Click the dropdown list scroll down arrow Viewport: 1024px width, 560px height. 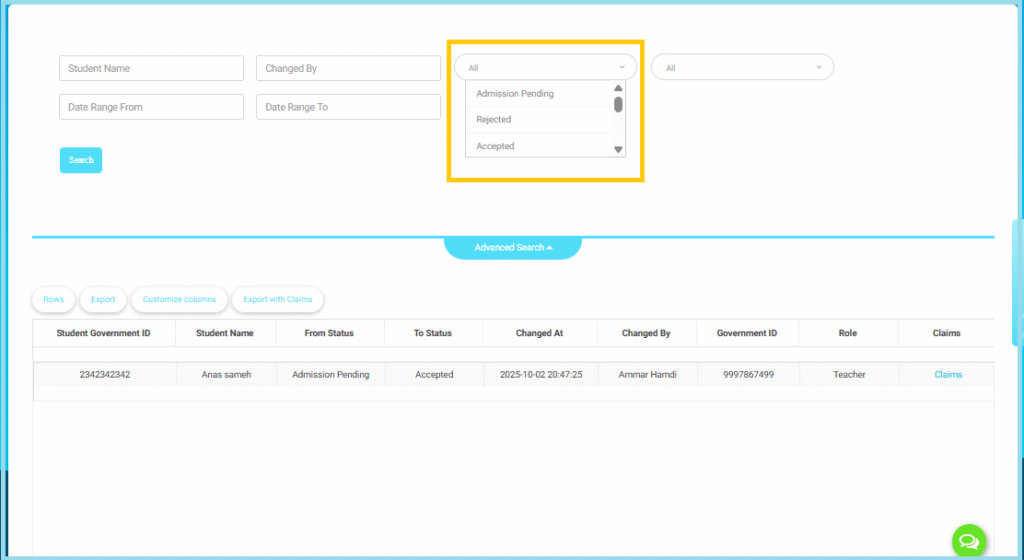click(618, 150)
